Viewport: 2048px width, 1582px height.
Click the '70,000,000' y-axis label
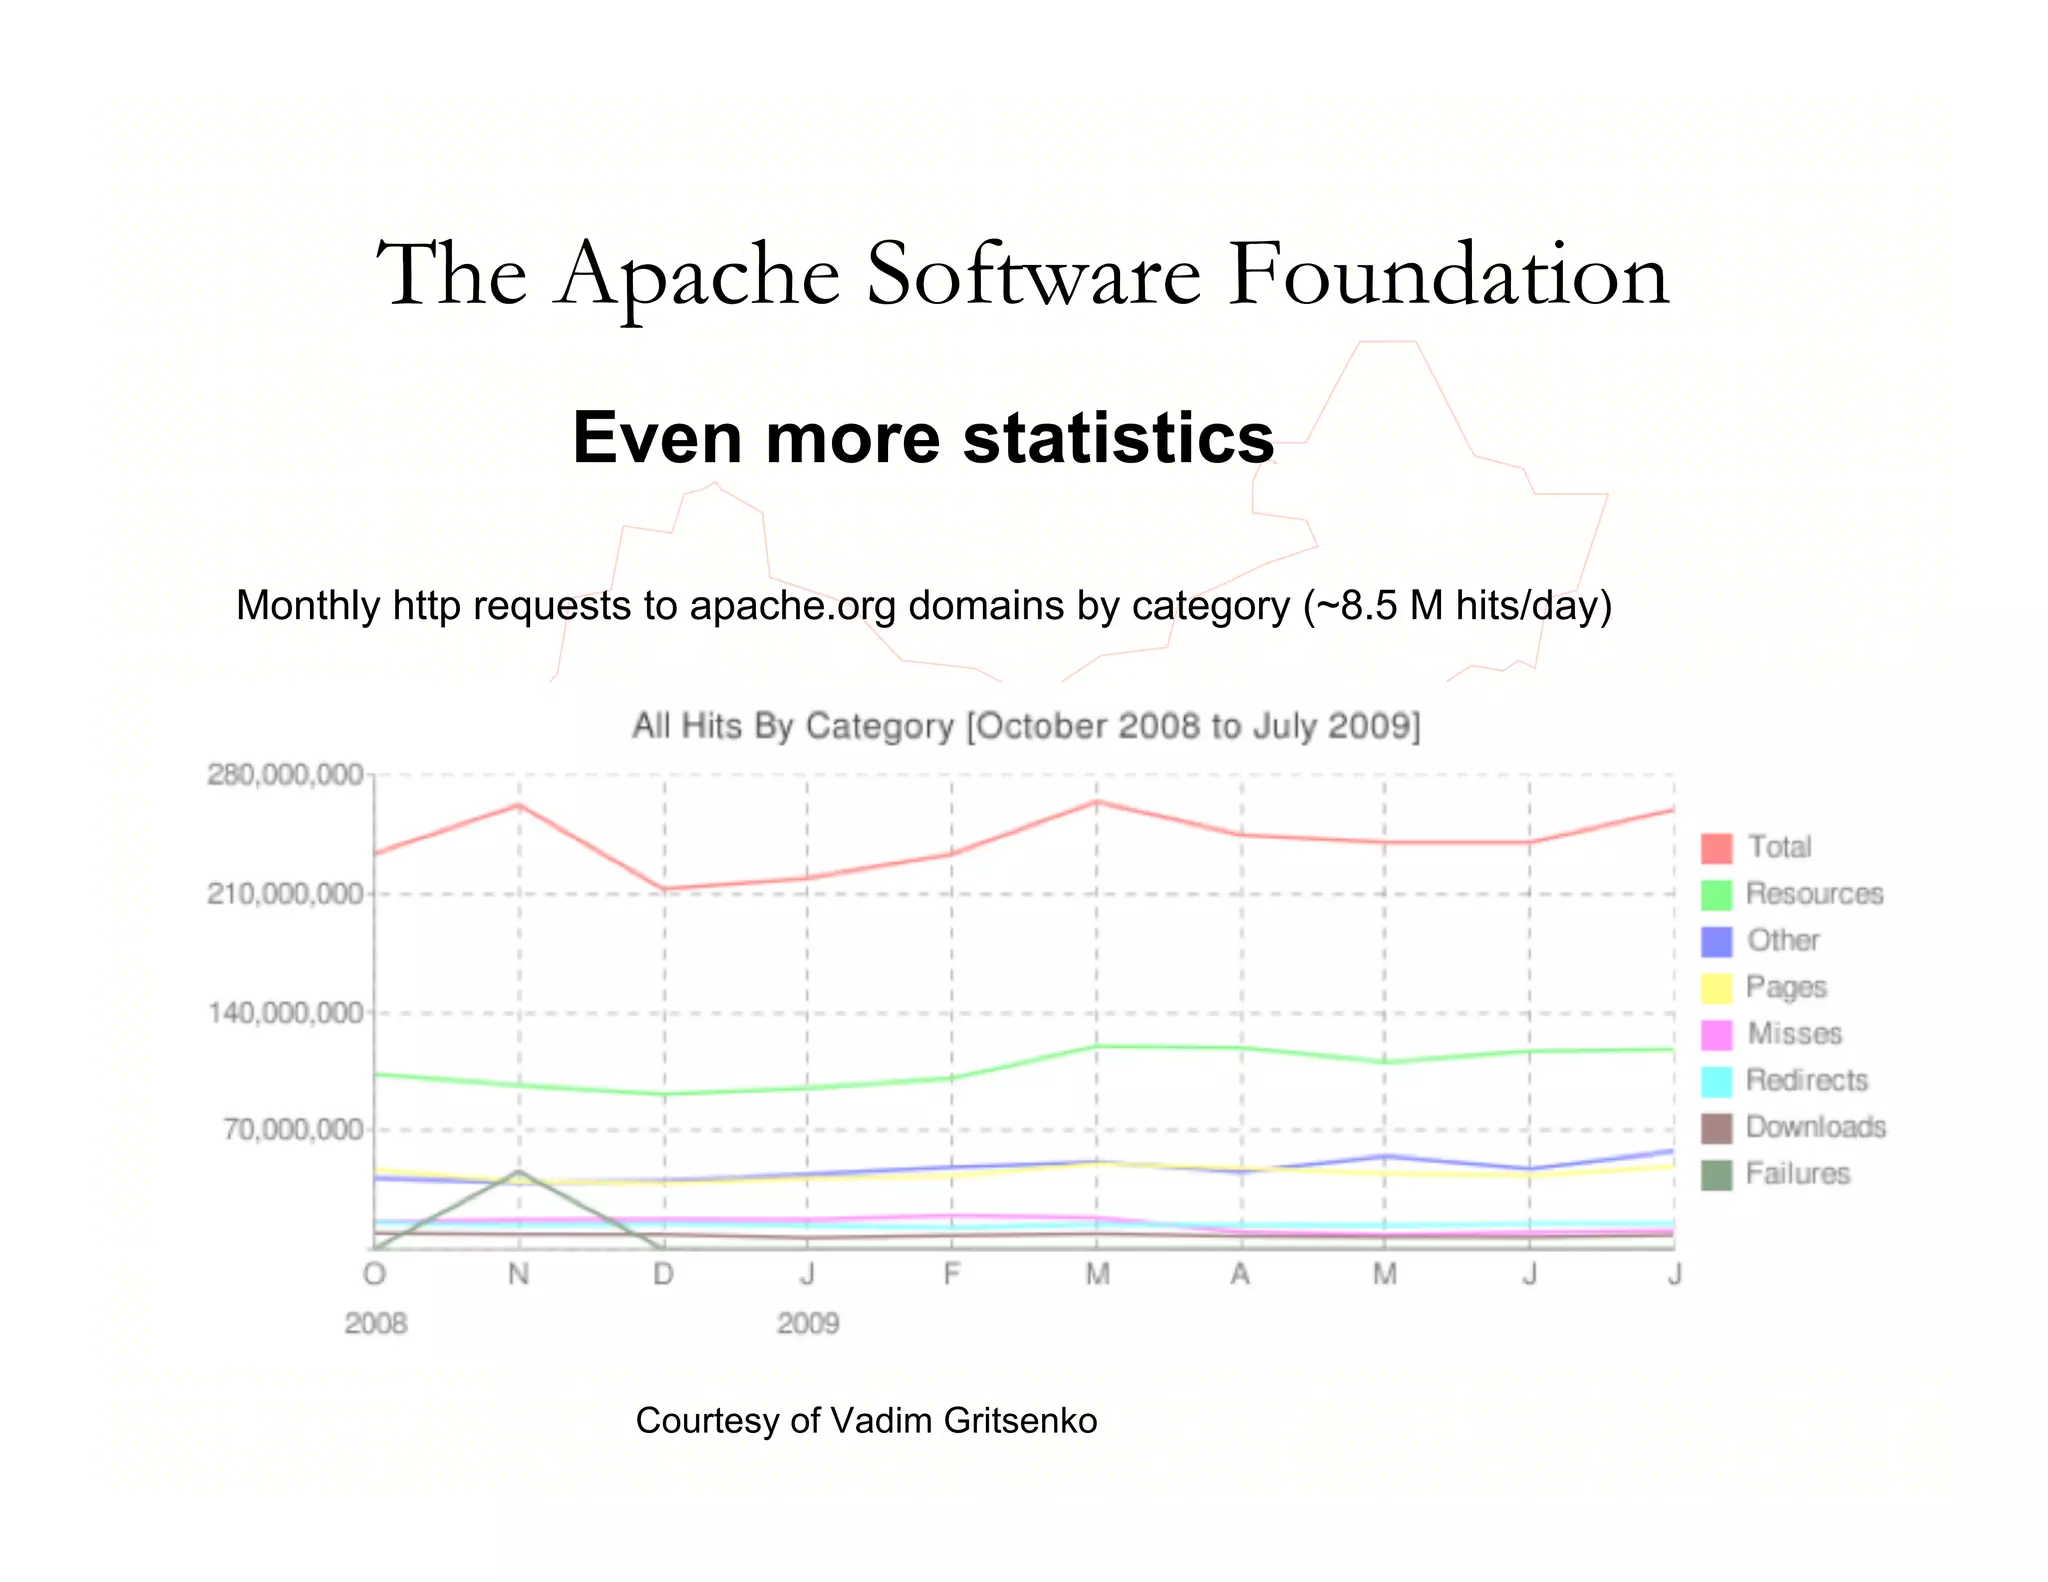click(x=293, y=1130)
